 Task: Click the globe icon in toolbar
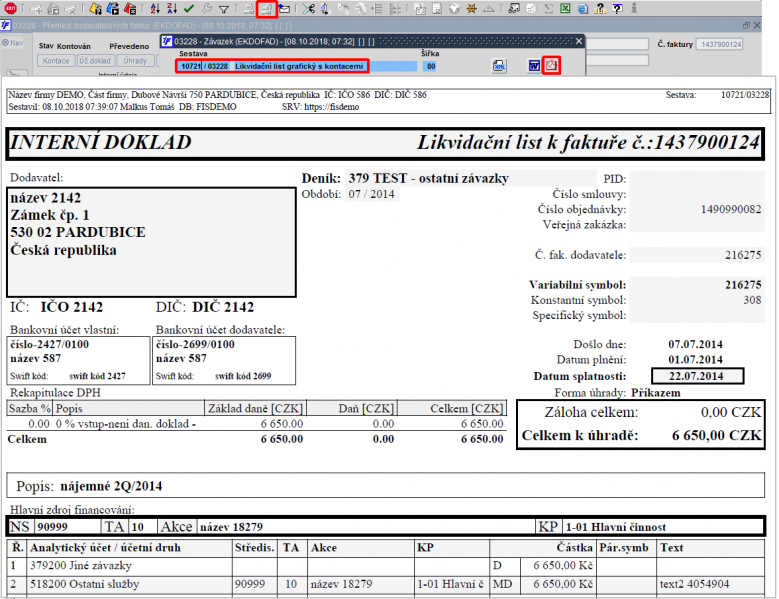[x=454, y=8]
